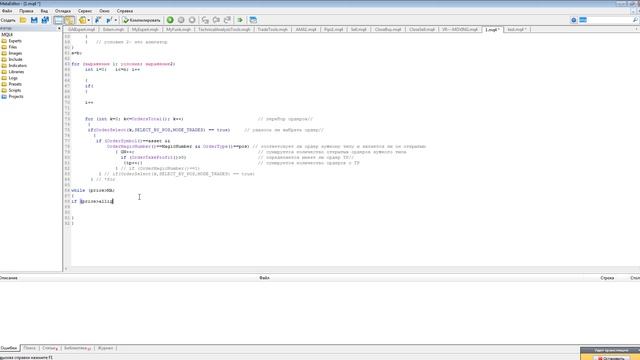The width and height of the screenshot is (640, 360).
Task: Select the Libraries folder
Action: pyautogui.click(x=16, y=71)
